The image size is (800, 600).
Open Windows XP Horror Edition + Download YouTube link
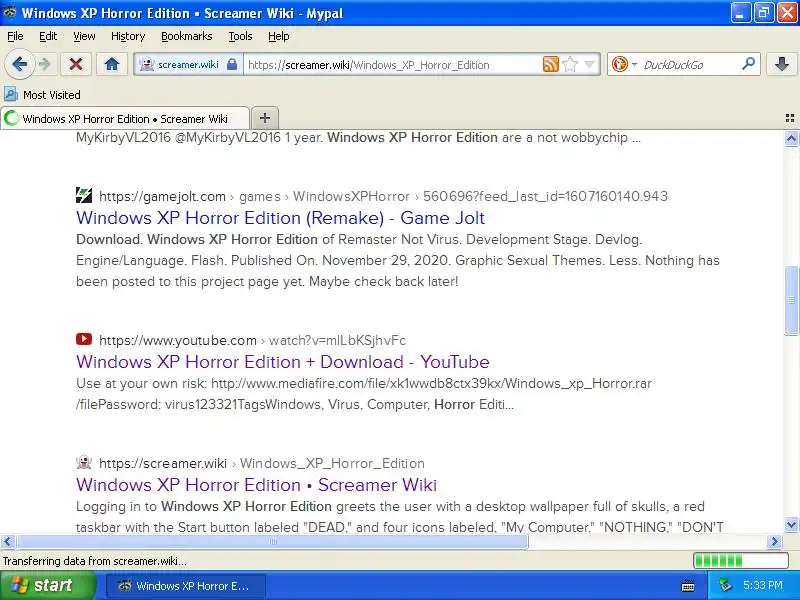(283, 362)
